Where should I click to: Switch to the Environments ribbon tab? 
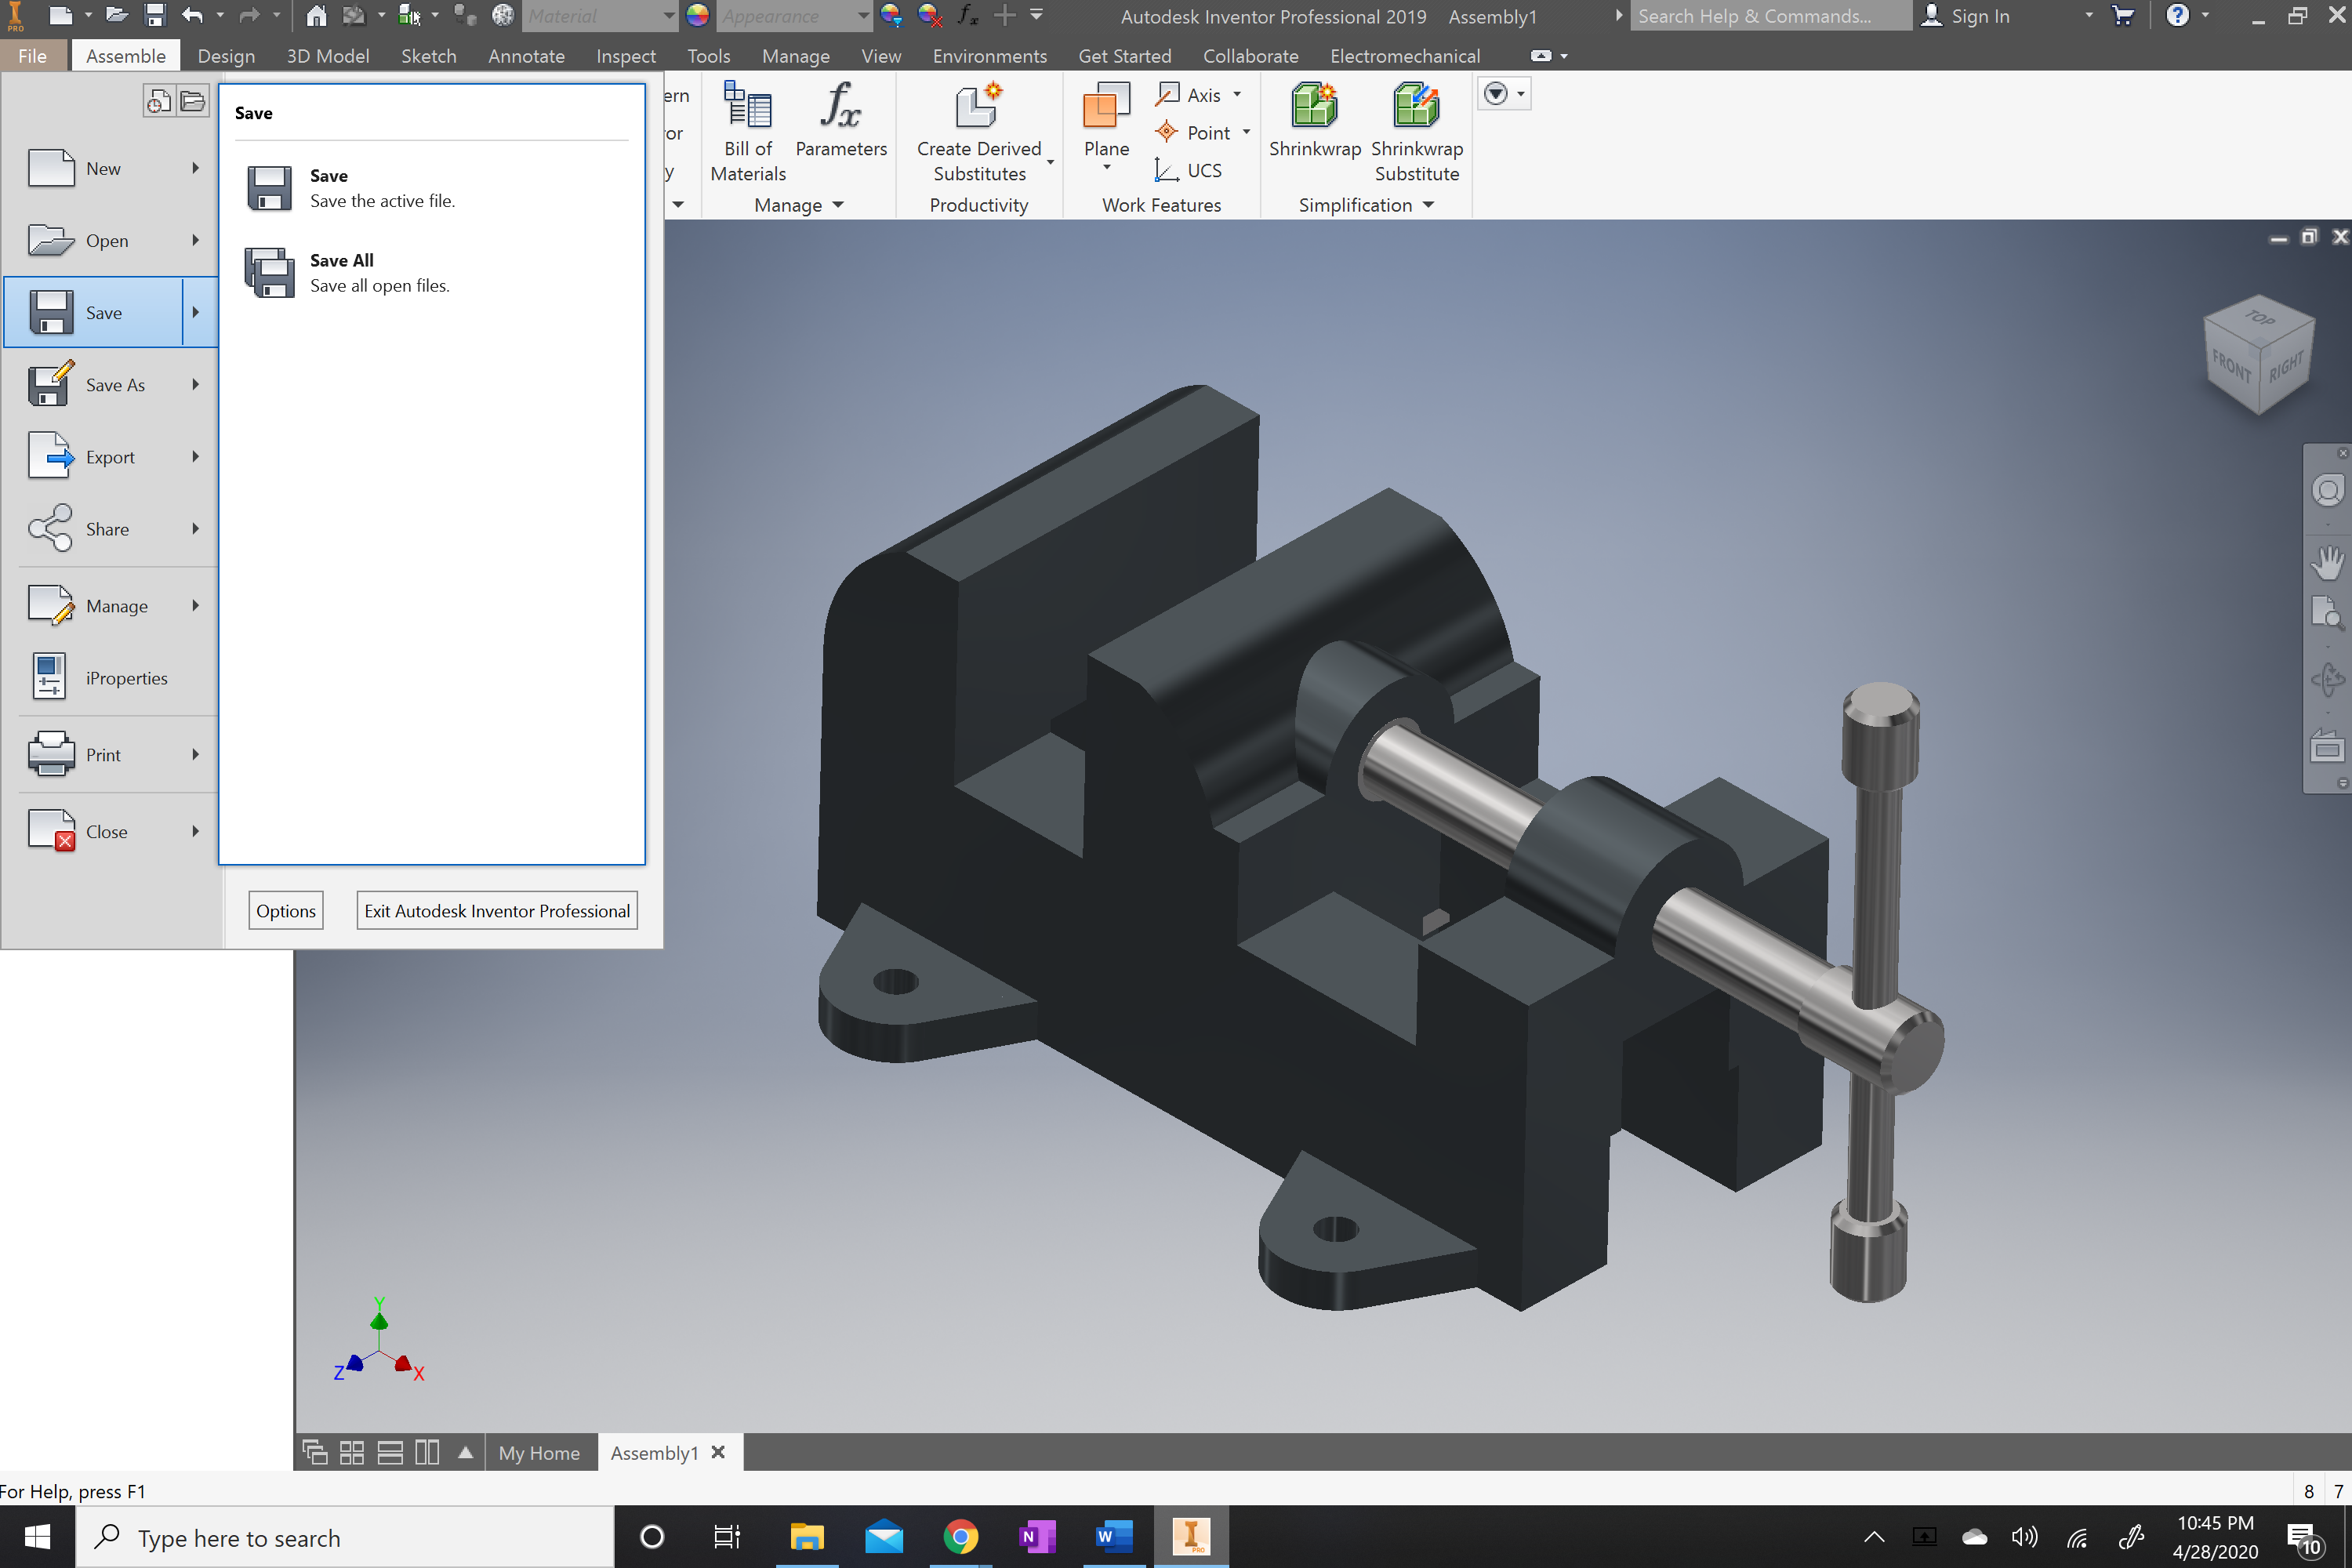pos(989,56)
